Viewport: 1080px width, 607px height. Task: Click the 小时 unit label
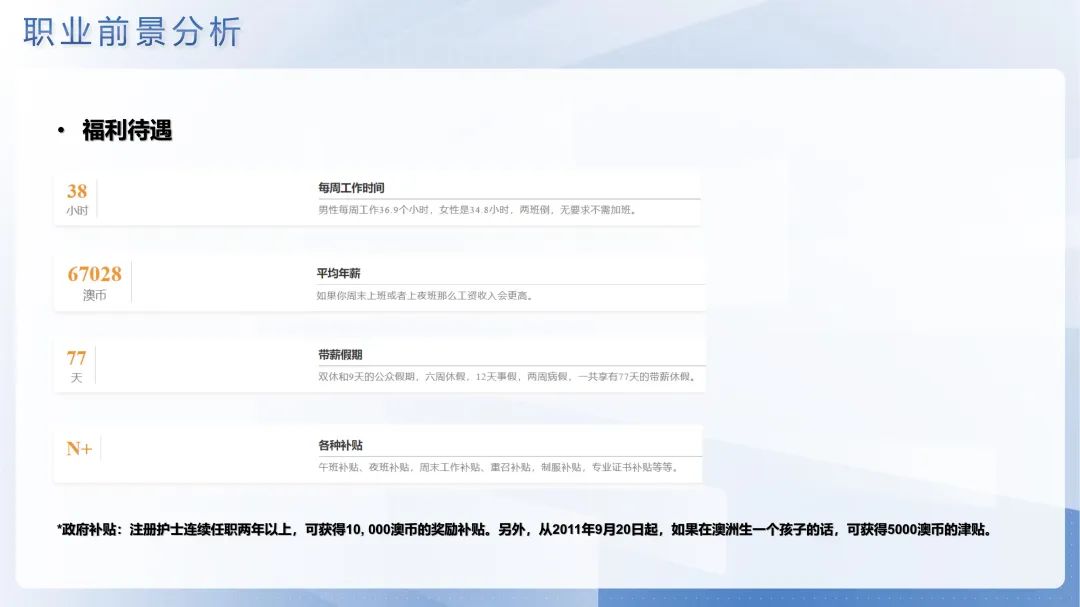[x=77, y=211]
